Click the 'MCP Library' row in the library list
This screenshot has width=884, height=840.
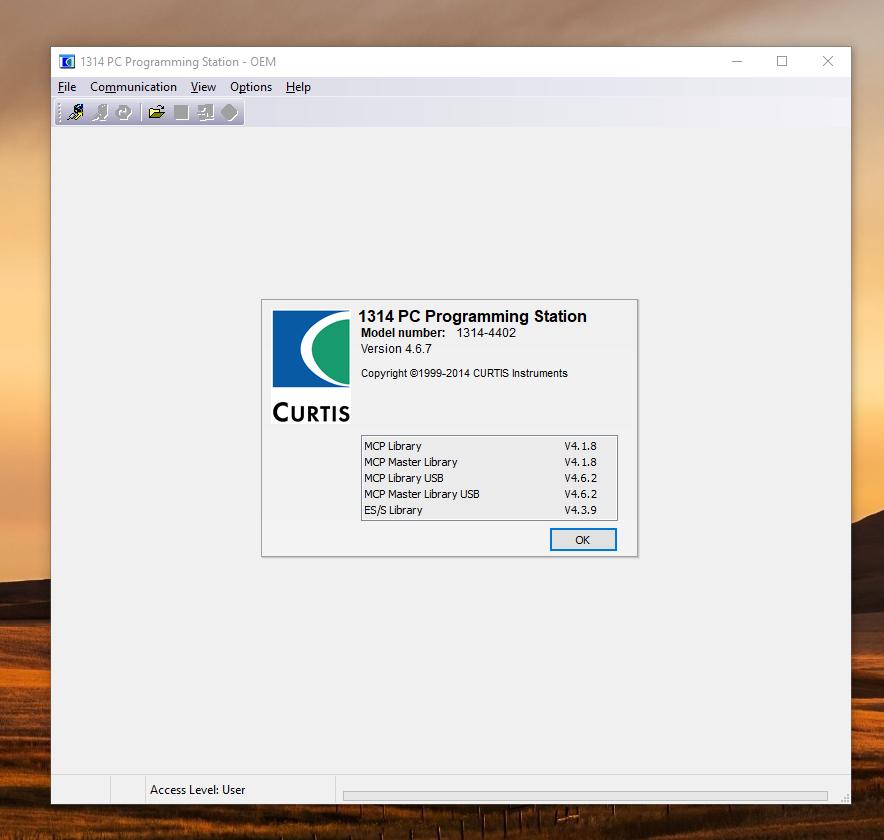tap(489, 446)
